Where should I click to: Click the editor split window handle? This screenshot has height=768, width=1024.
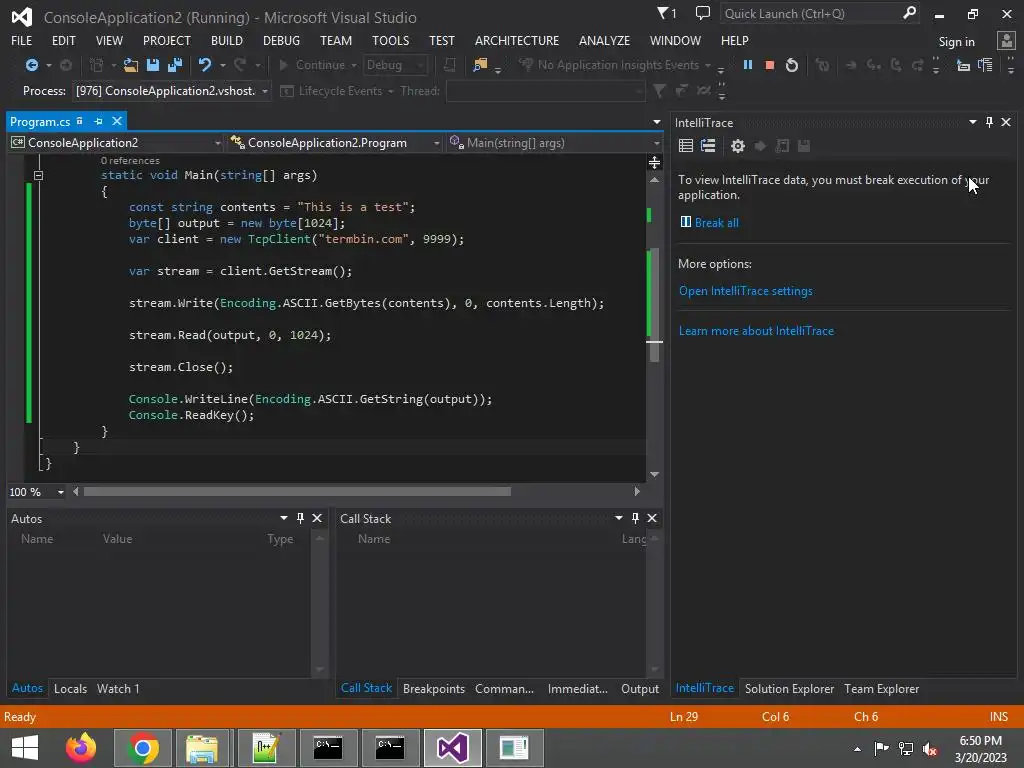coord(654,163)
